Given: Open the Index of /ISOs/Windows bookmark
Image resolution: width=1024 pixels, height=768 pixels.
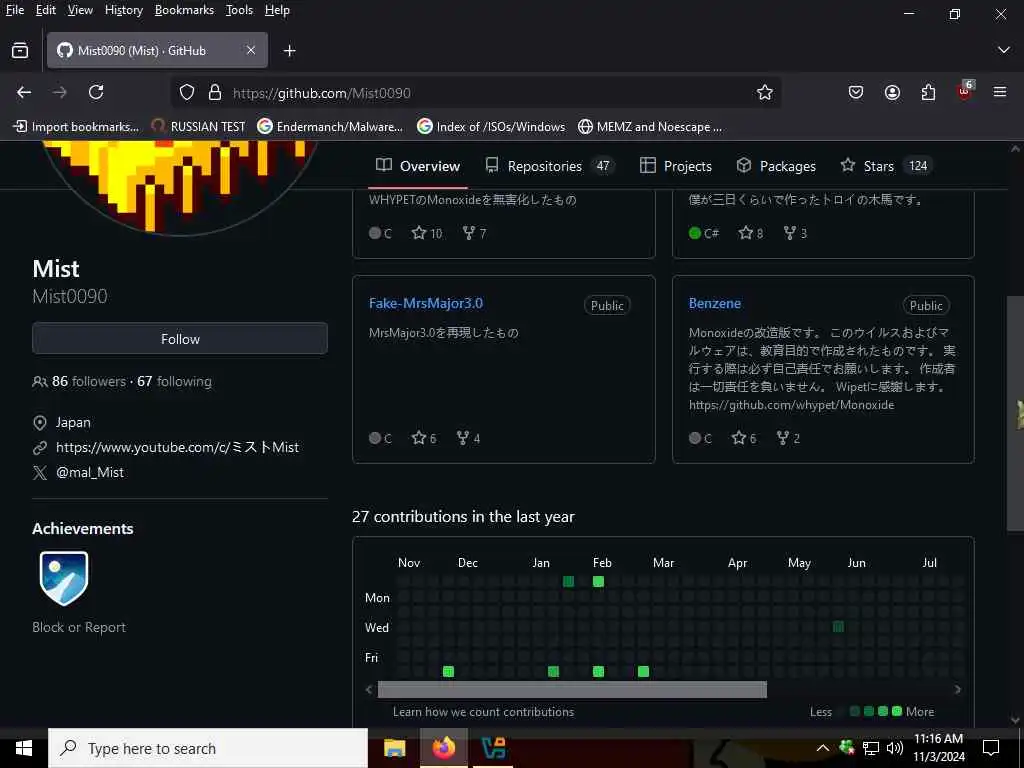Looking at the screenshot, I should pos(491,127).
